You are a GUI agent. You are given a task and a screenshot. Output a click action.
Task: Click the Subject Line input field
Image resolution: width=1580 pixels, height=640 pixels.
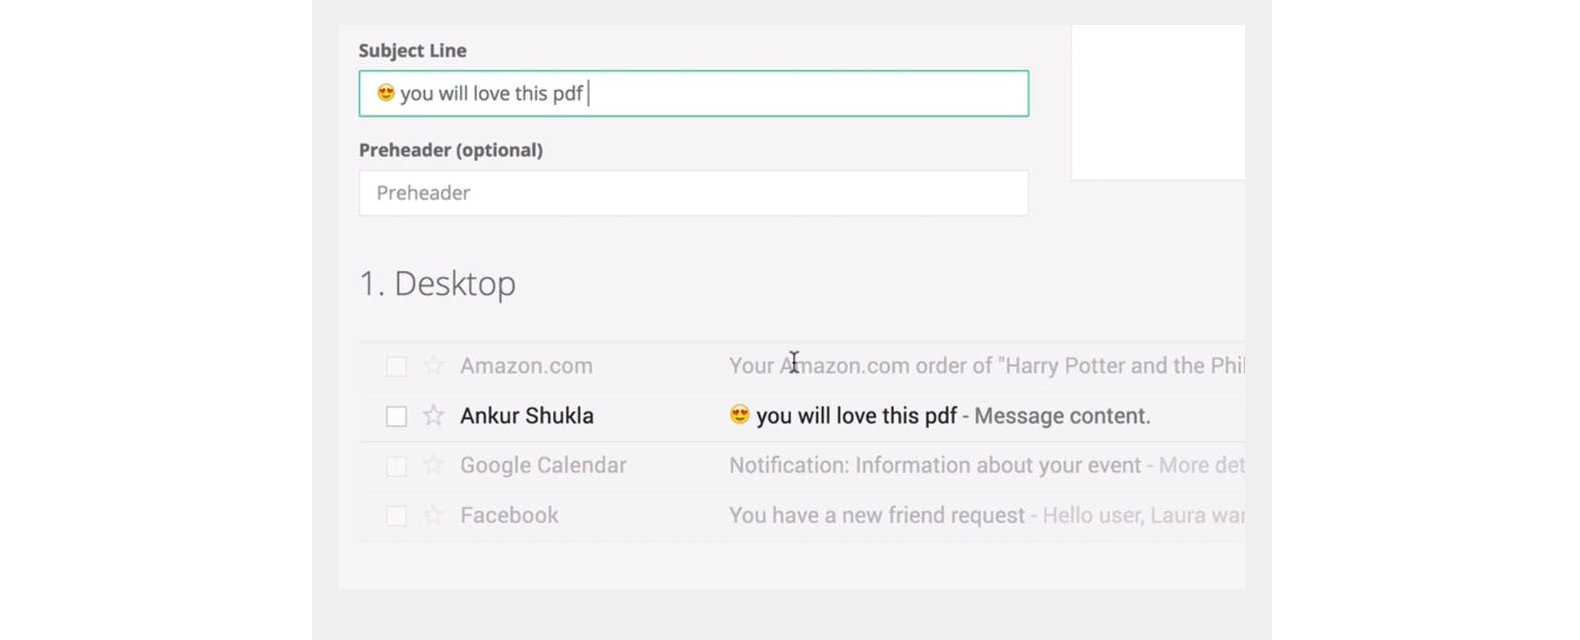(693, 93)
